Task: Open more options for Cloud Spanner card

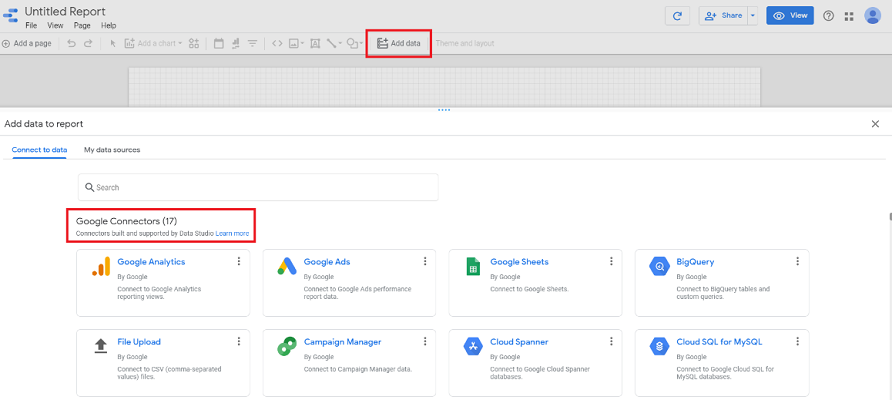Action: [x=612, y=341]
